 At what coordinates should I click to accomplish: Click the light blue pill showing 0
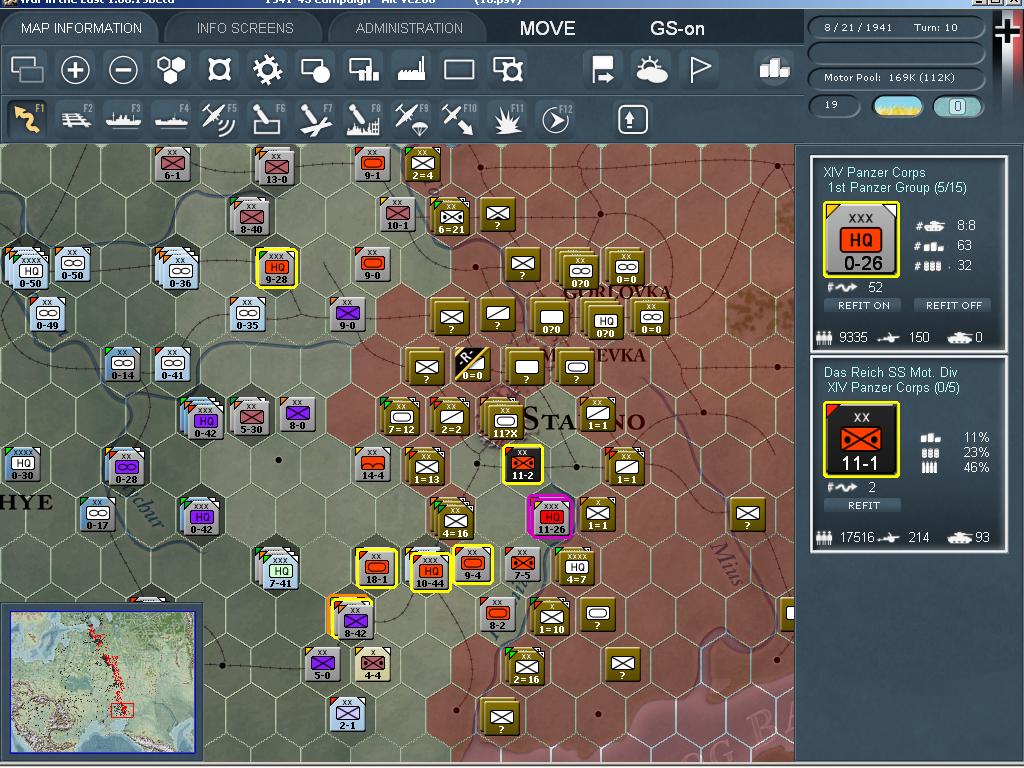pyautogui.click(x=957, y=106)
